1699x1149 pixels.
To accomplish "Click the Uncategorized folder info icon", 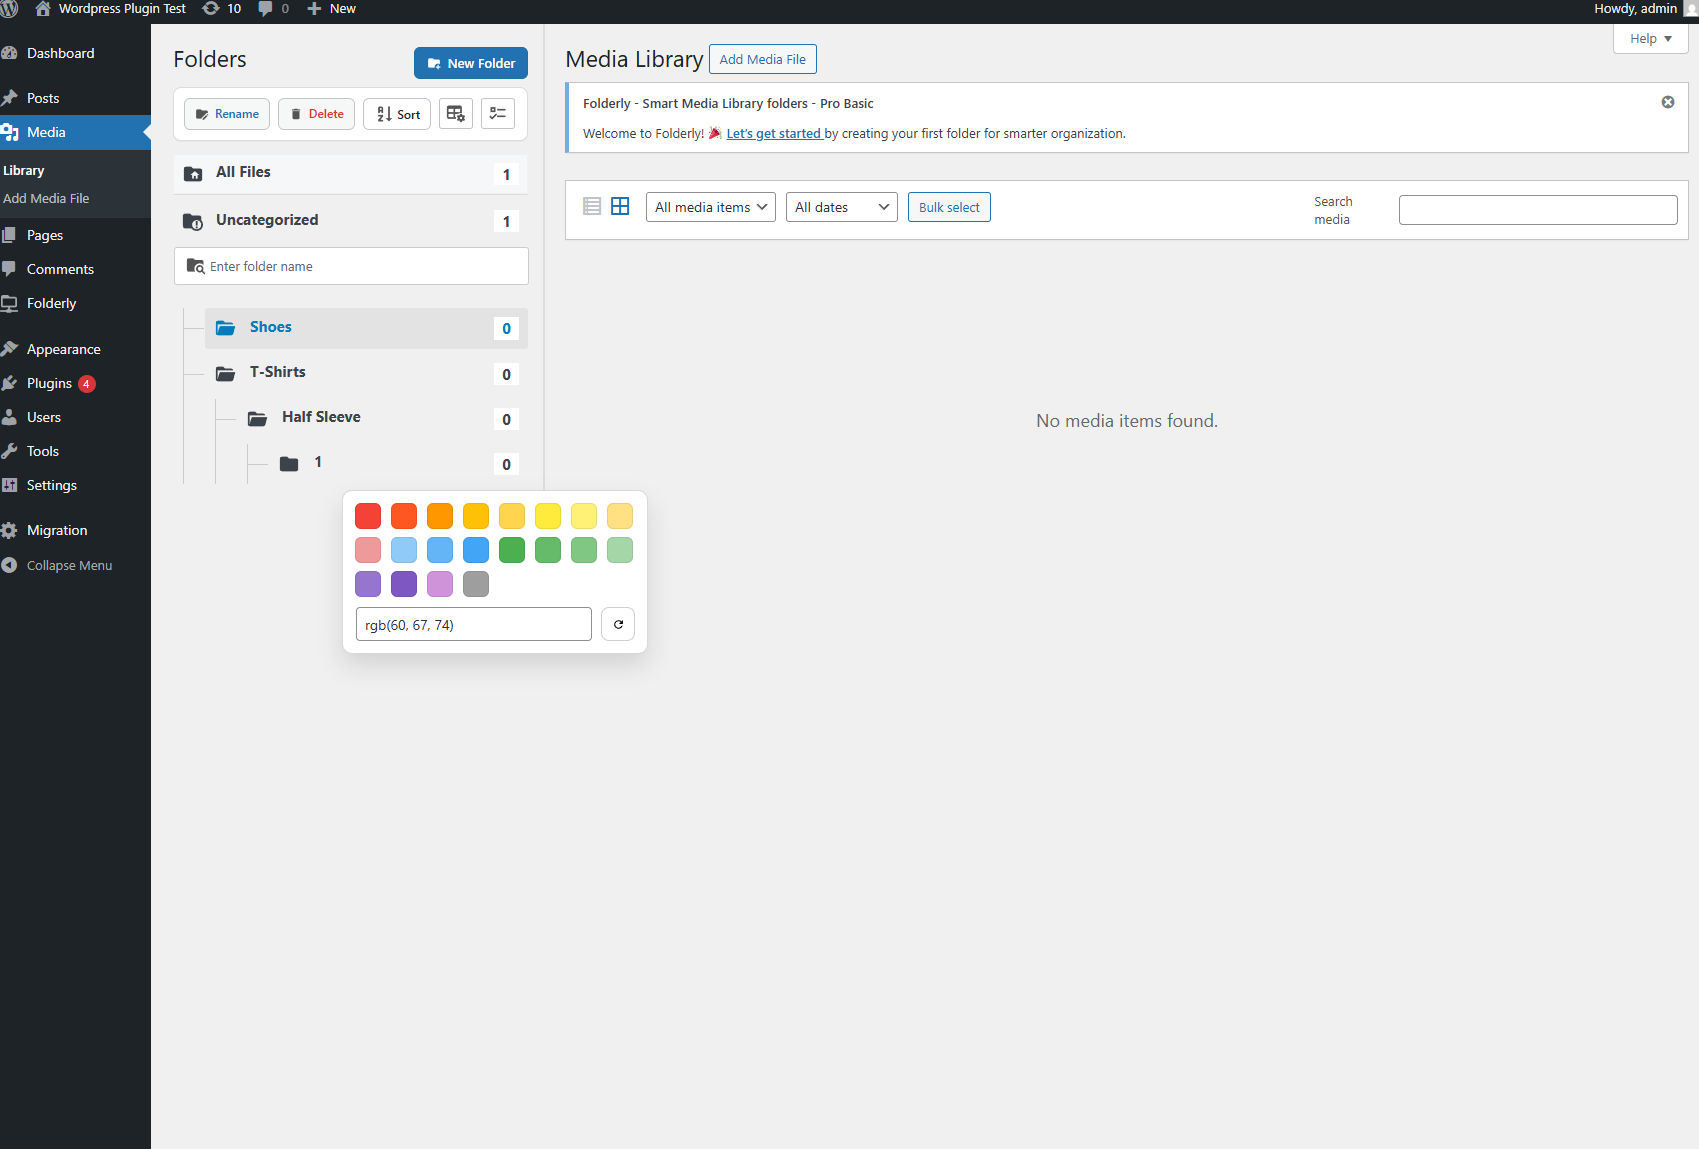I will [193, 222].
